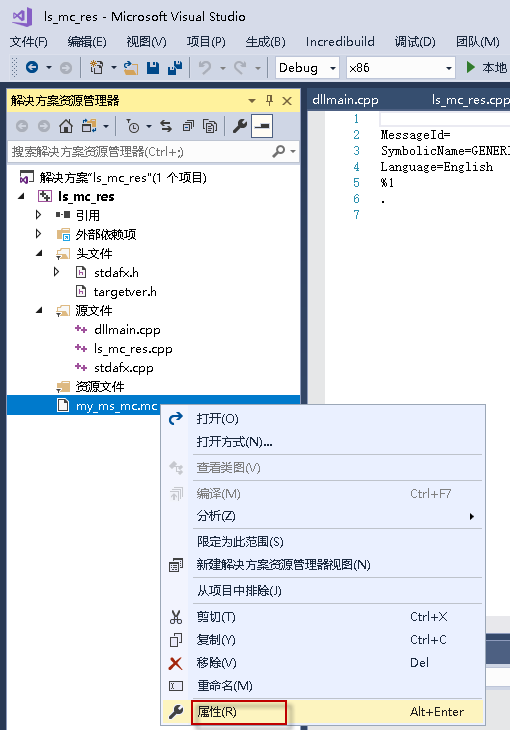Screen dimensions: 510x730
Task: Collapse the 源文件 folder
Action: point(39,310)
